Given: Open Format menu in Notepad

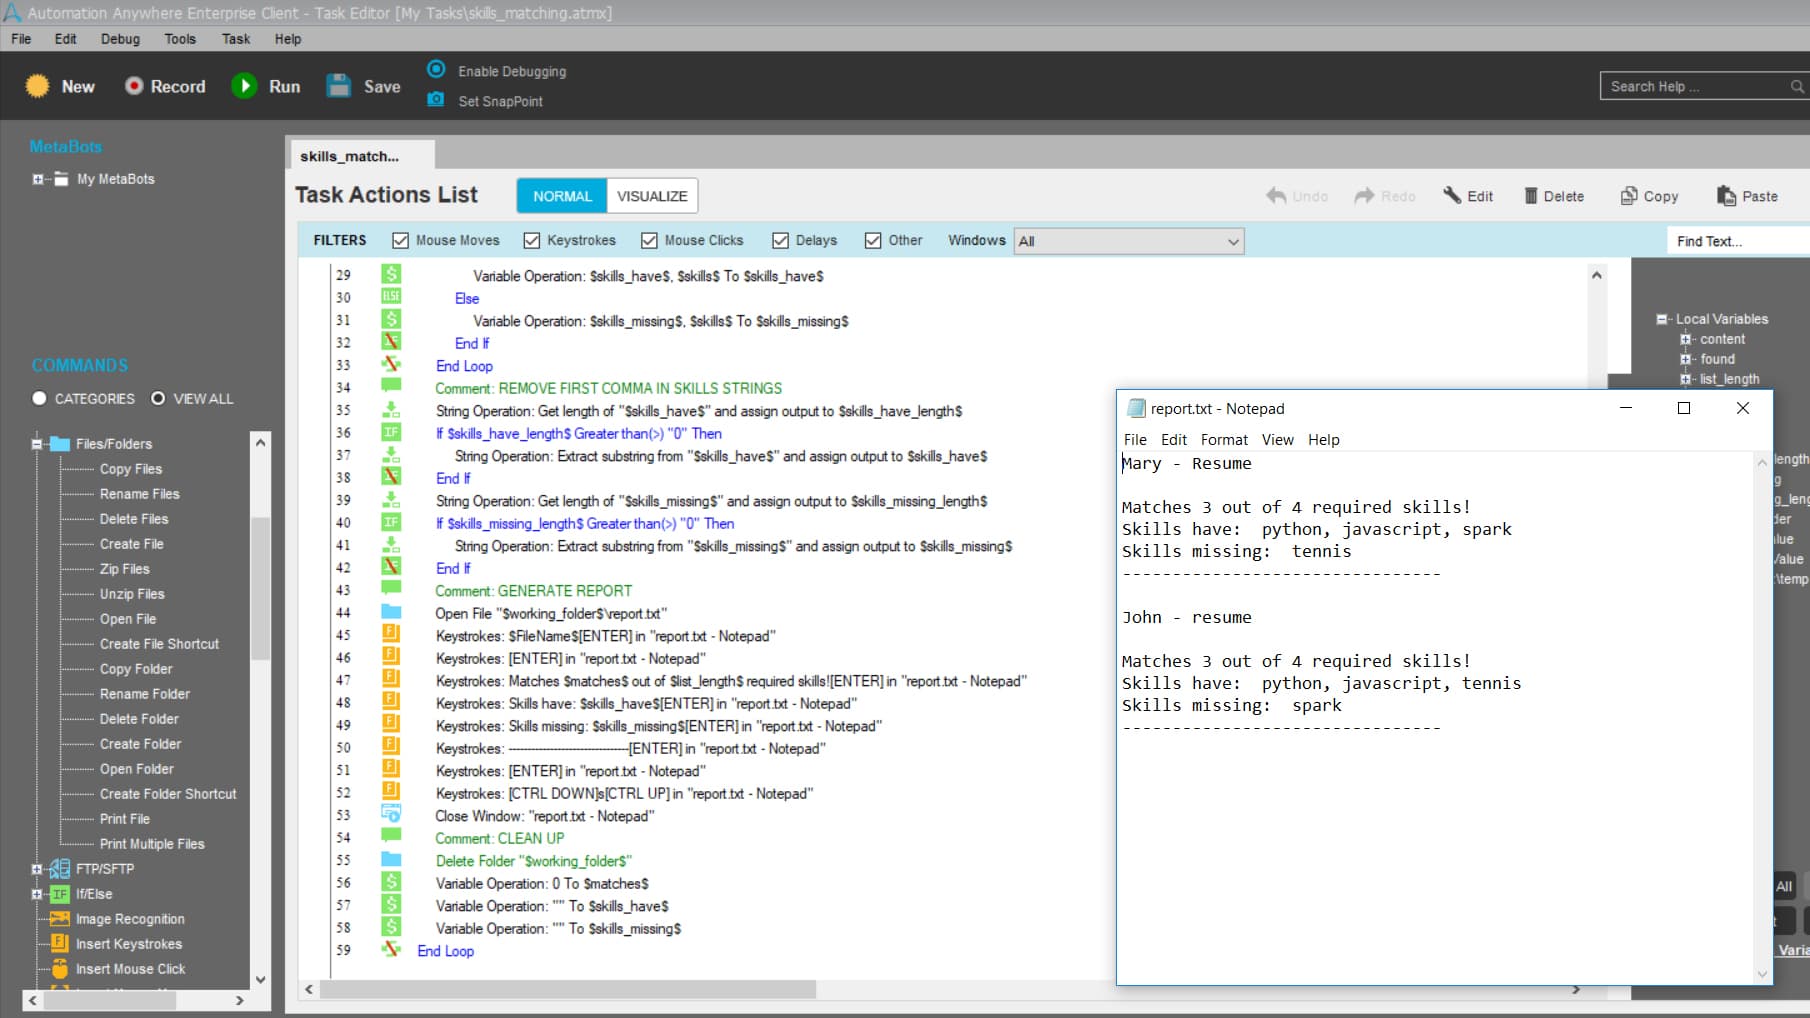Looking at the screenshot, I should point(1224,440).
